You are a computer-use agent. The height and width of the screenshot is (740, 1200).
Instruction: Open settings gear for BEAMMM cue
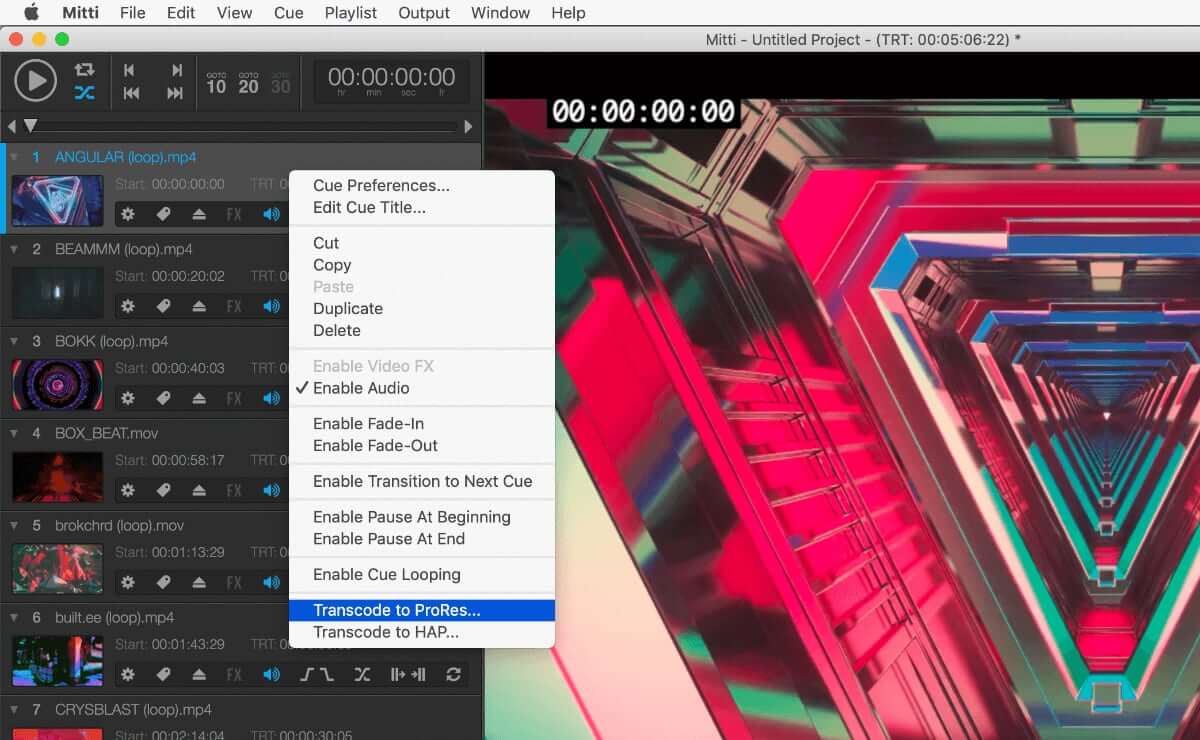pos(127,306)
